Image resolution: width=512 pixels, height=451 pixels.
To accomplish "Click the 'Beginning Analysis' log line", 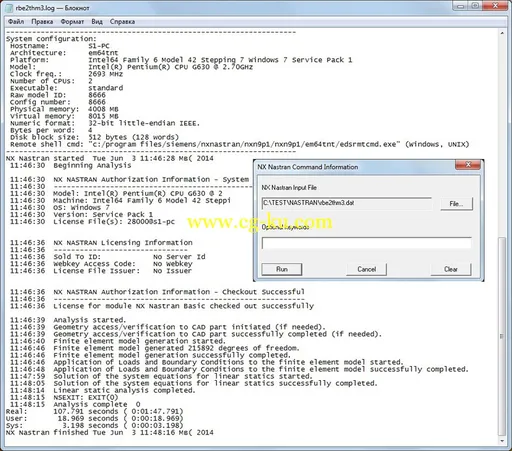I will pyautogui.click(x=70, y=165).
